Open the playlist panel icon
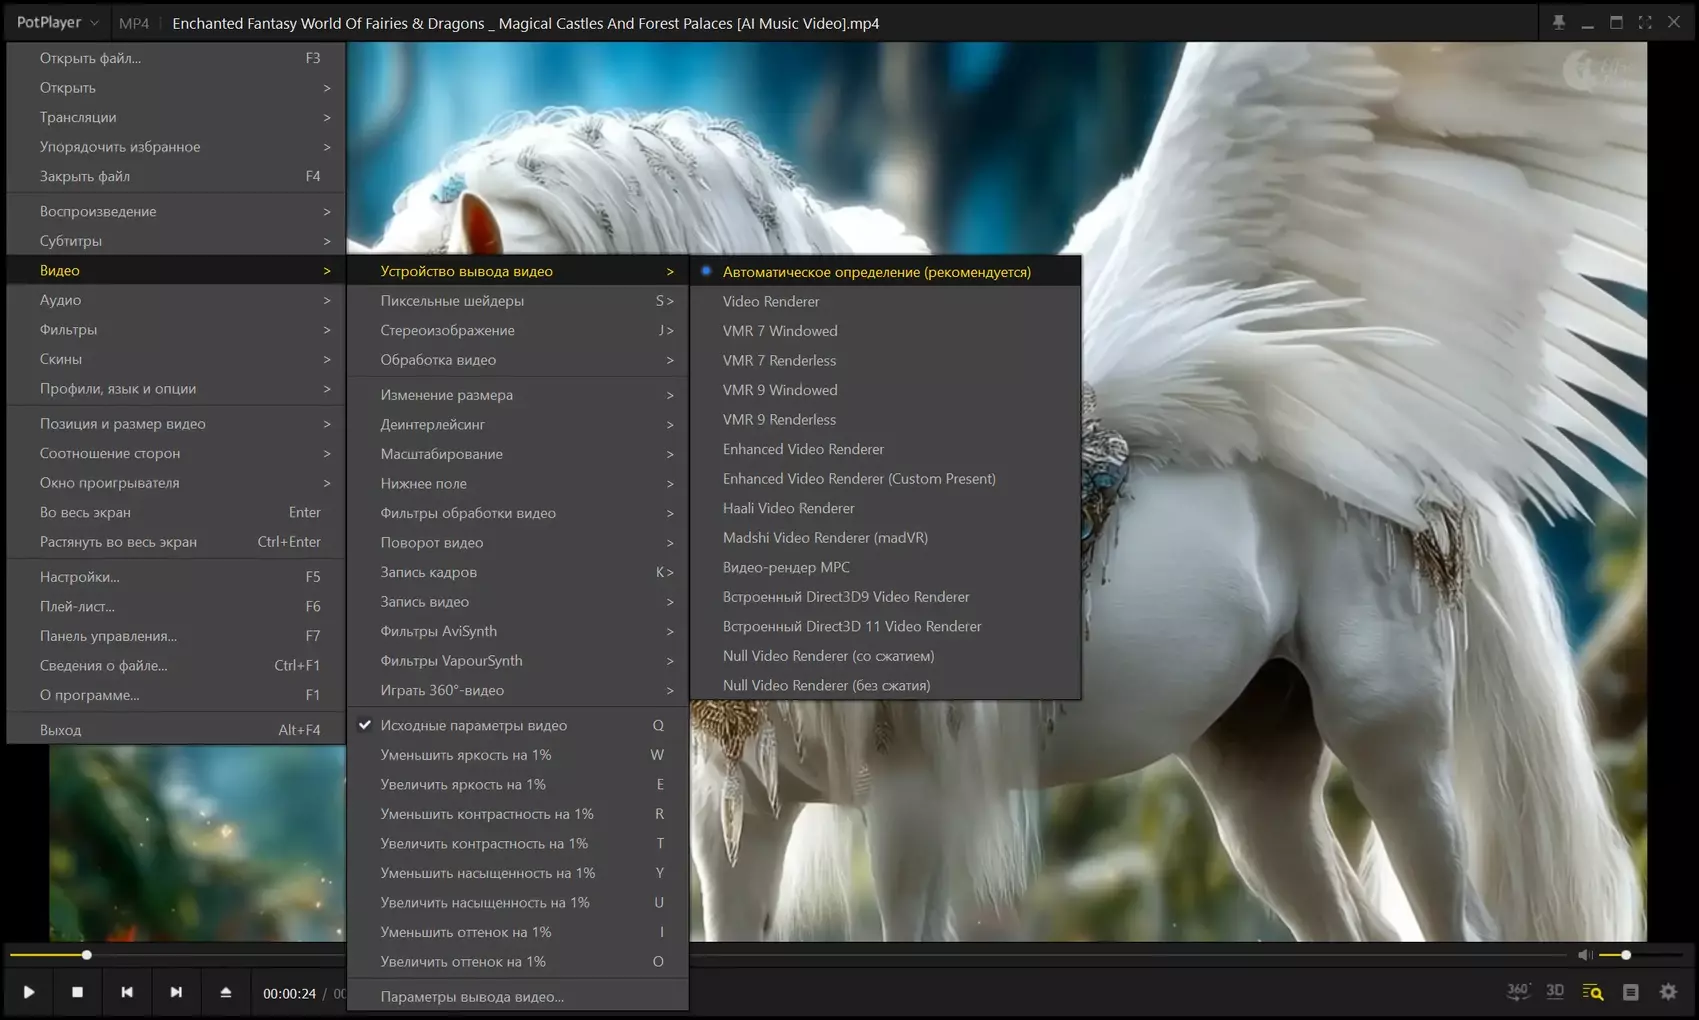Viewport: 1699px width, 1020px height. [1631, 992]
